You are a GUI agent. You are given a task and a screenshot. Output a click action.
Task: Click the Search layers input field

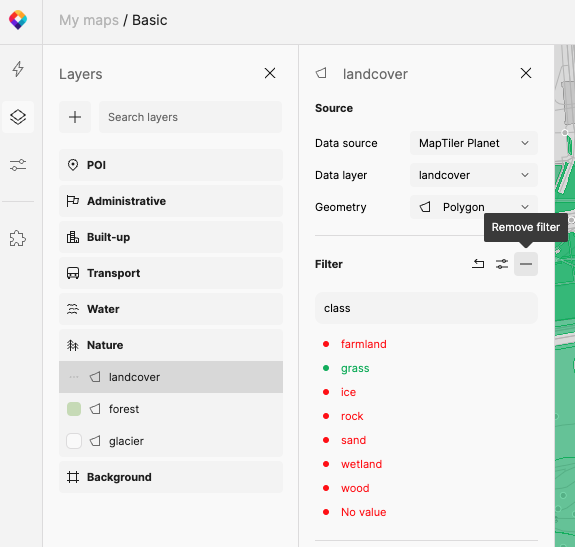(x=191, y=117)
